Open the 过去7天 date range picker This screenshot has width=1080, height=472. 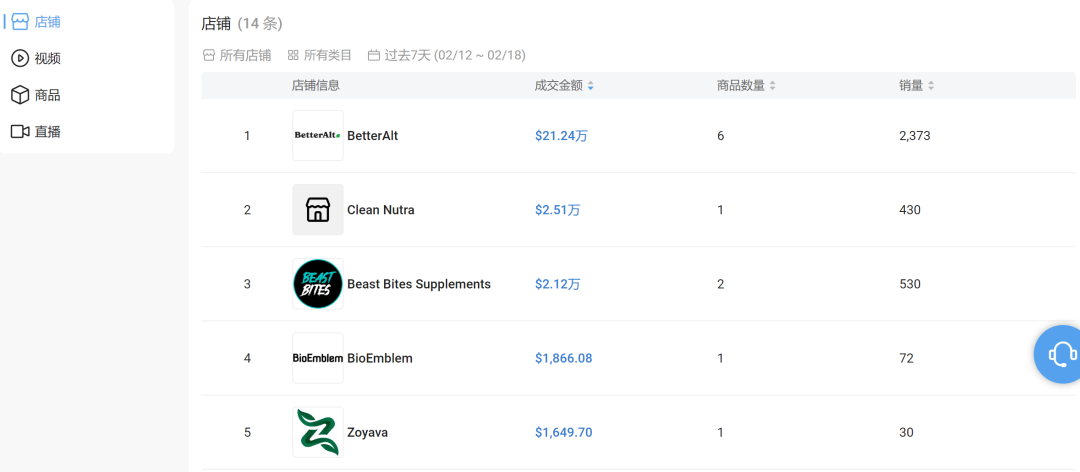click(446, 55)
